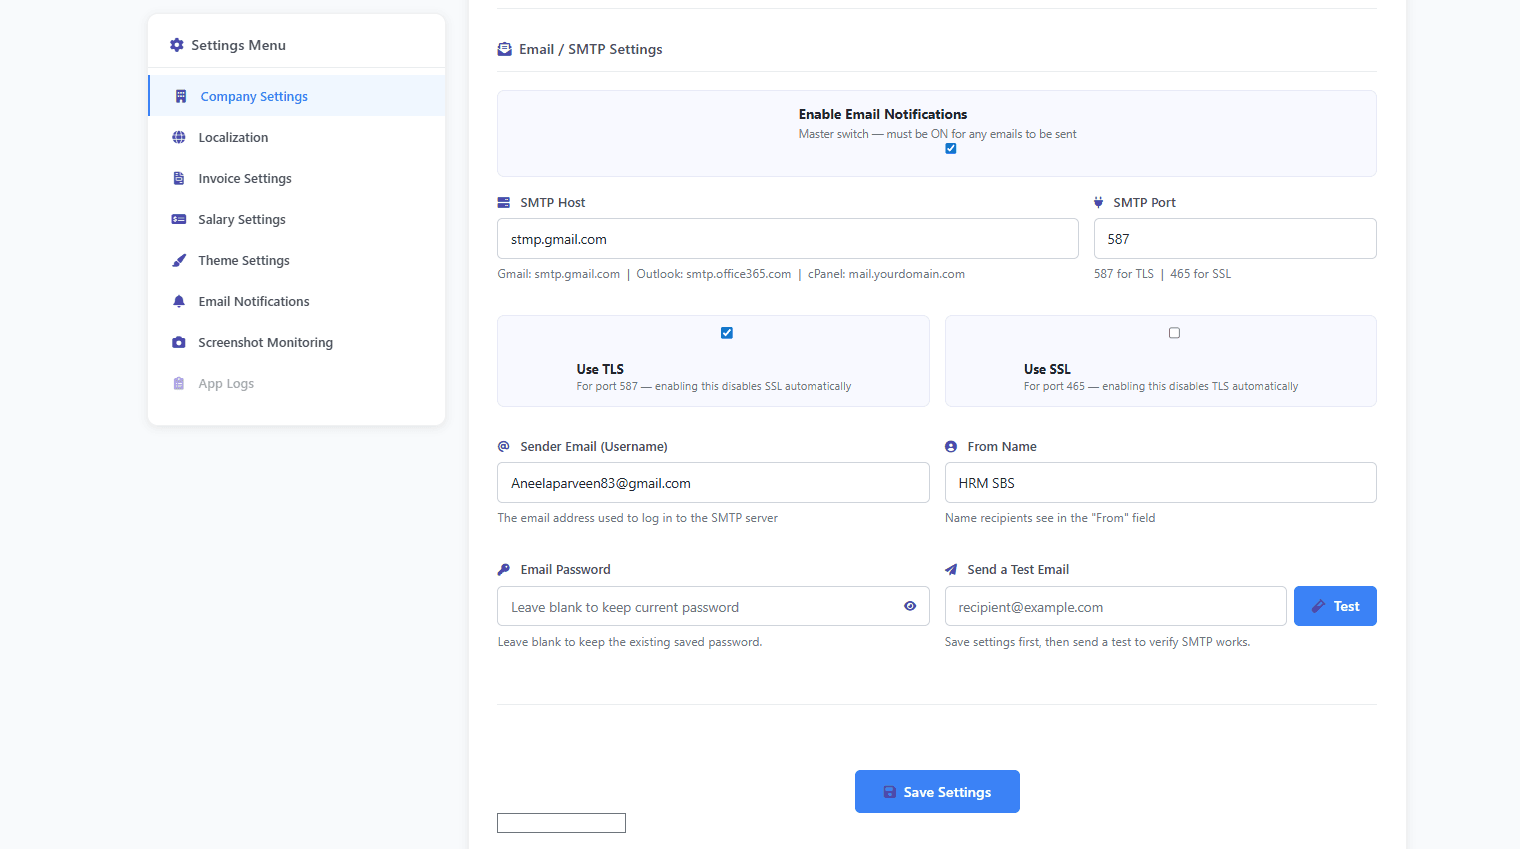Viewport: 1520px width, 849px height.
Task: Click the 'Settings Menu' heading text
Action: [x=238, y=45]
